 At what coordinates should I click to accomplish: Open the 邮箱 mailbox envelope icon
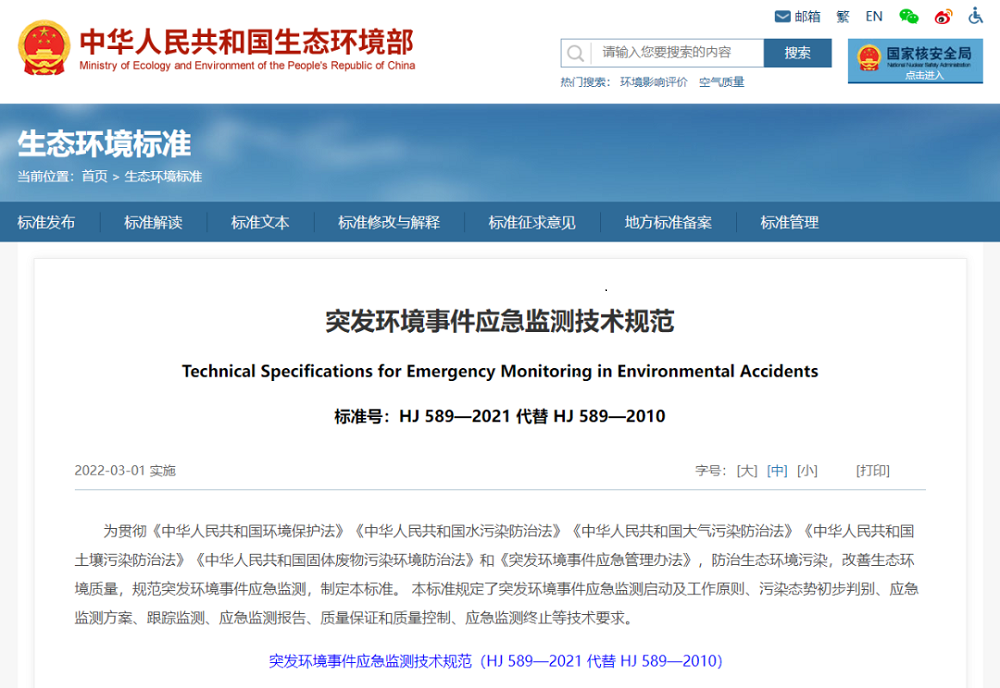(782, 15)
